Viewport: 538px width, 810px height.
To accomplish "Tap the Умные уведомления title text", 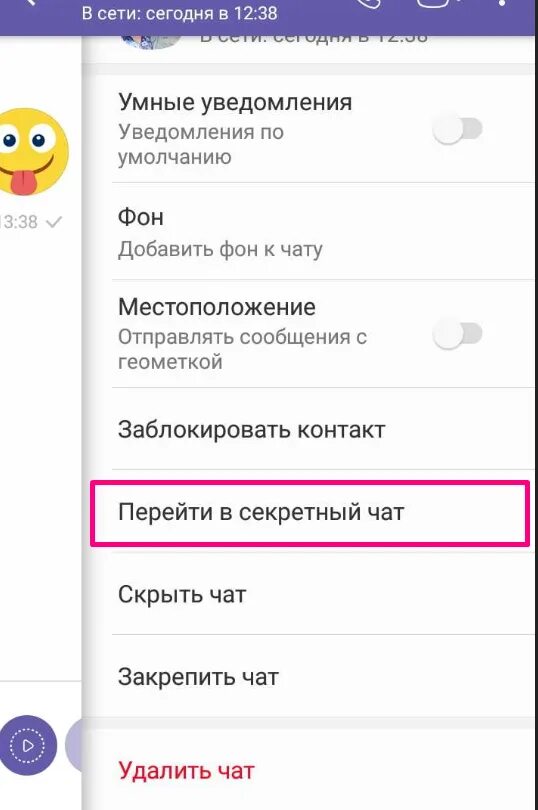I will pos(235,102).
